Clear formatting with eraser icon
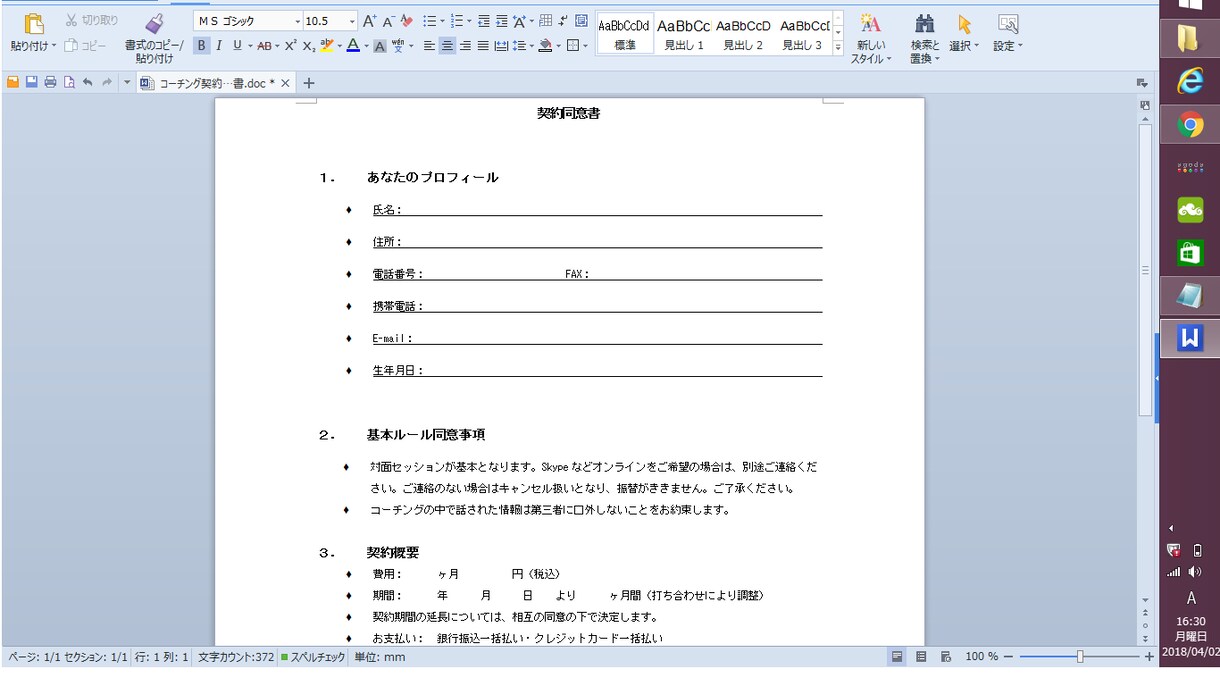Screen dimensions: 1220x686 tap(406, 21)
